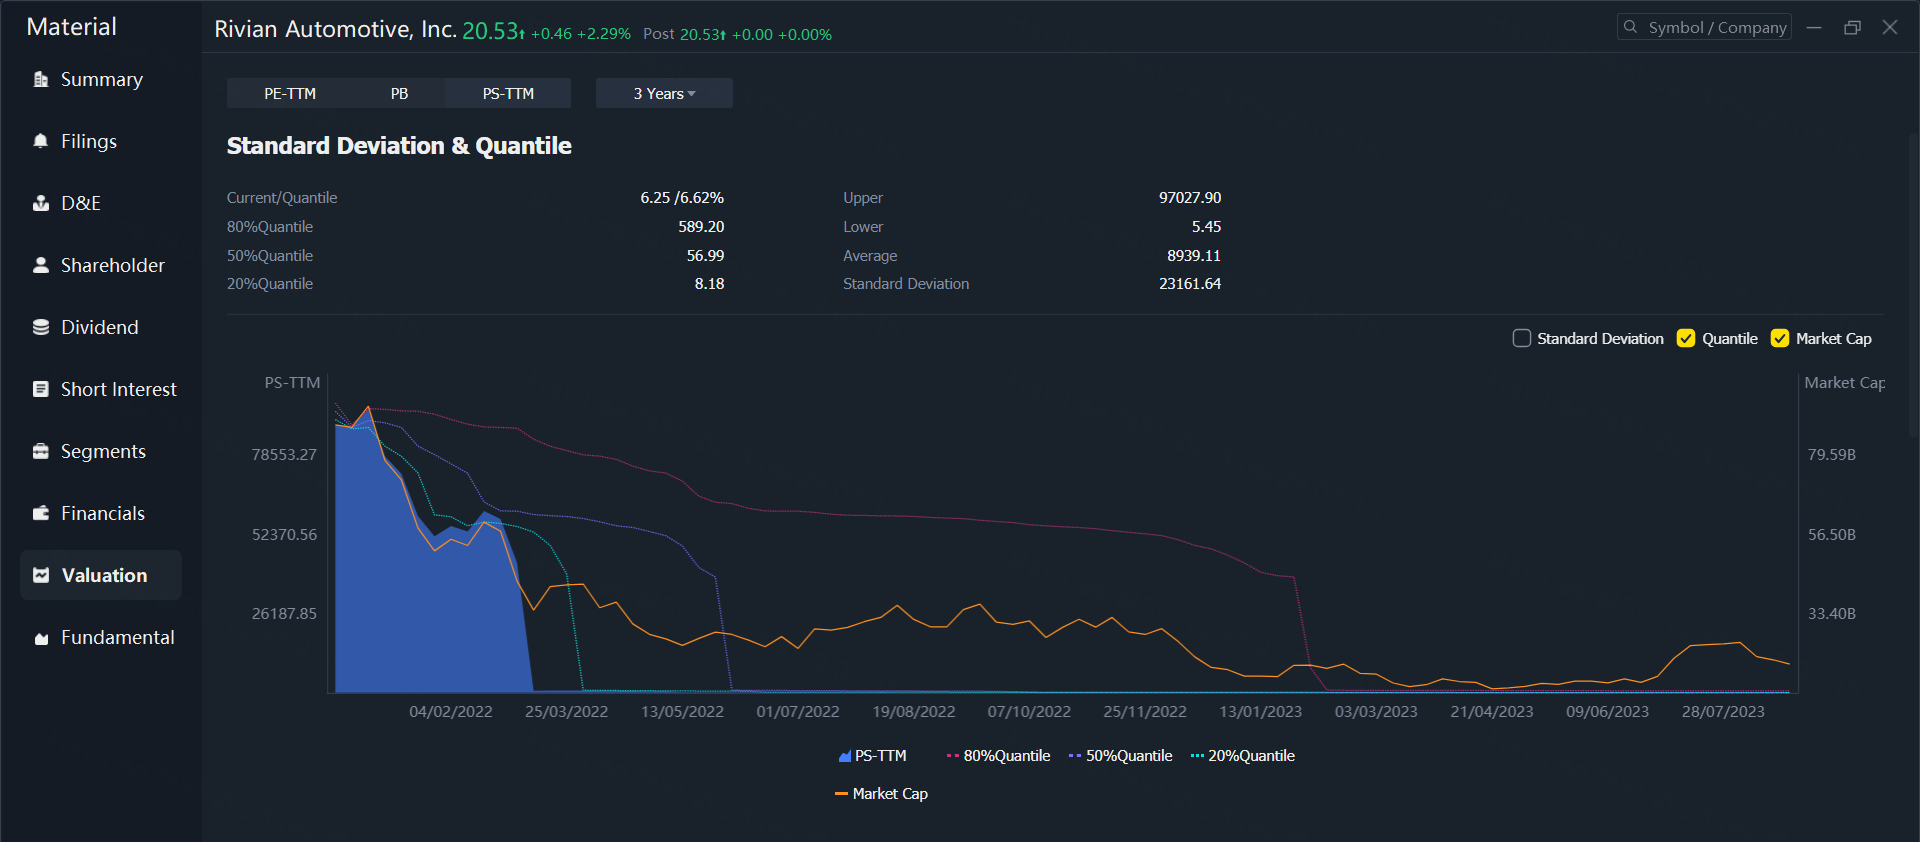The height and width of the screenshot is (842, 1920).
Task: Uncheck the Market Cap checkbox
Action: 1780,338
